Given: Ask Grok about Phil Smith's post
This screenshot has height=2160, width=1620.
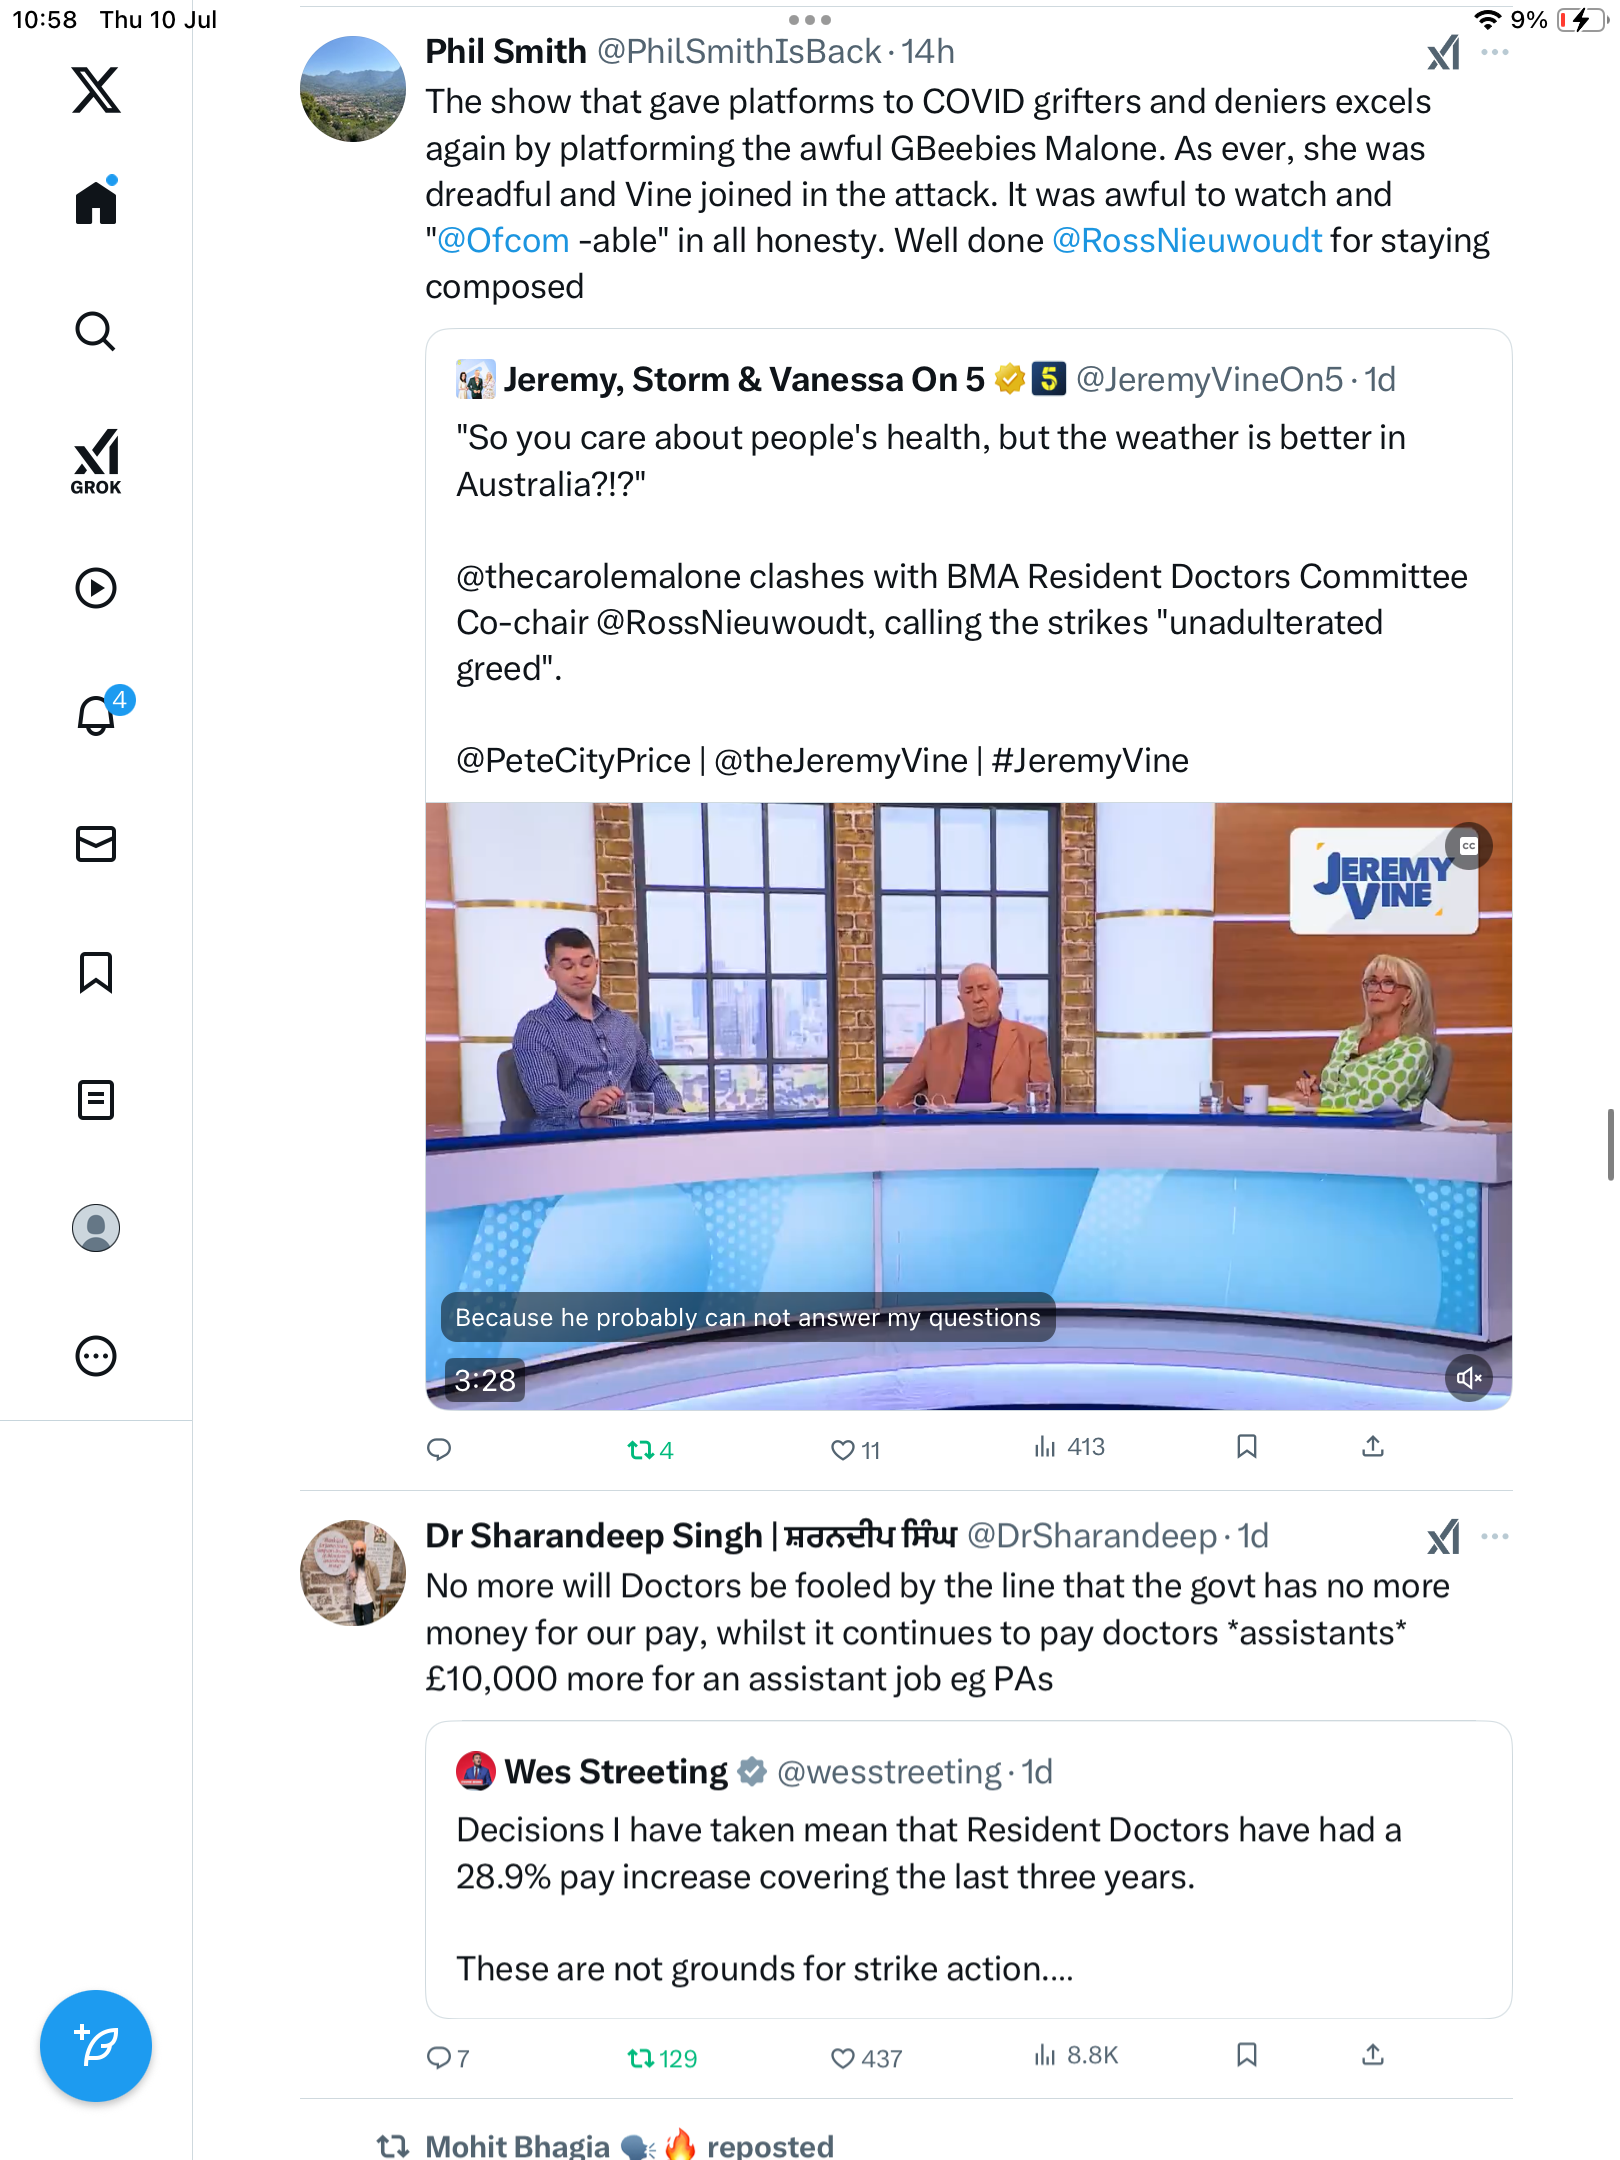Looking at the screenshot, I should click(1444, 52).
